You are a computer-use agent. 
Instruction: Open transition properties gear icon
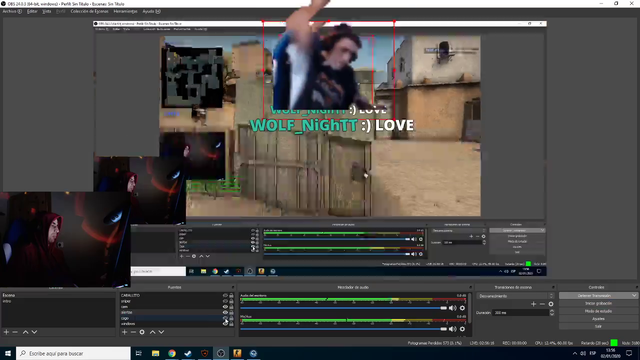point(551,304)
